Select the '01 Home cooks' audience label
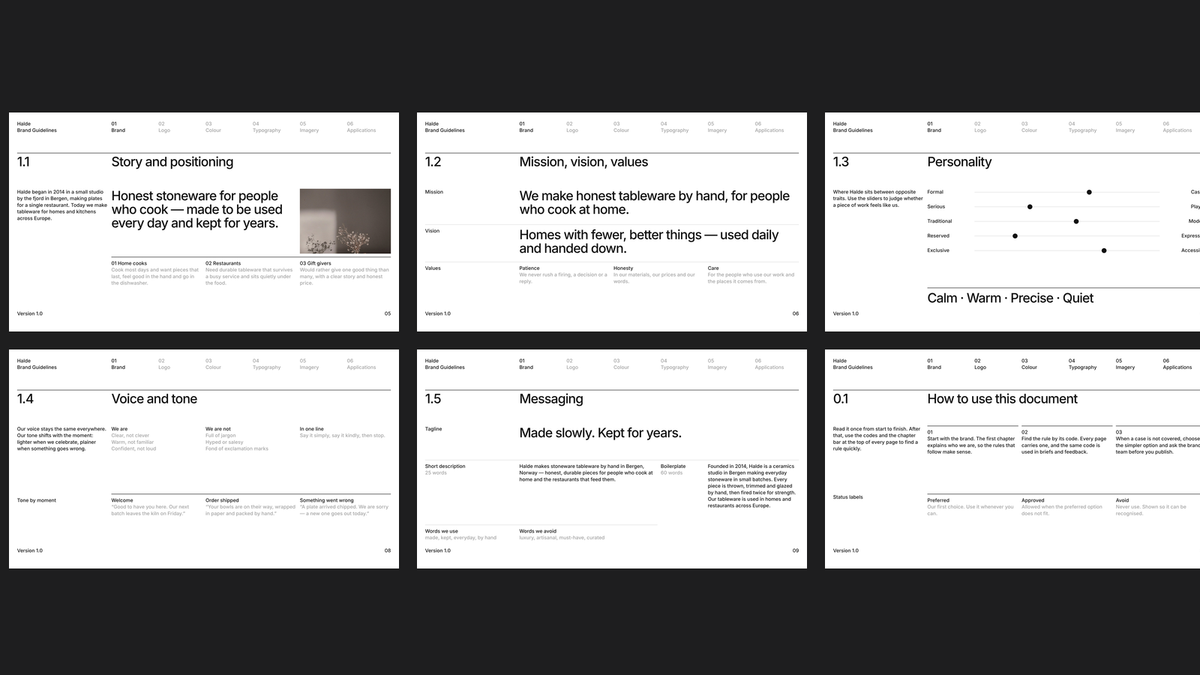The height and width of the screenshot is (675, 1200). pyautogui.click(x=129, y=263)
